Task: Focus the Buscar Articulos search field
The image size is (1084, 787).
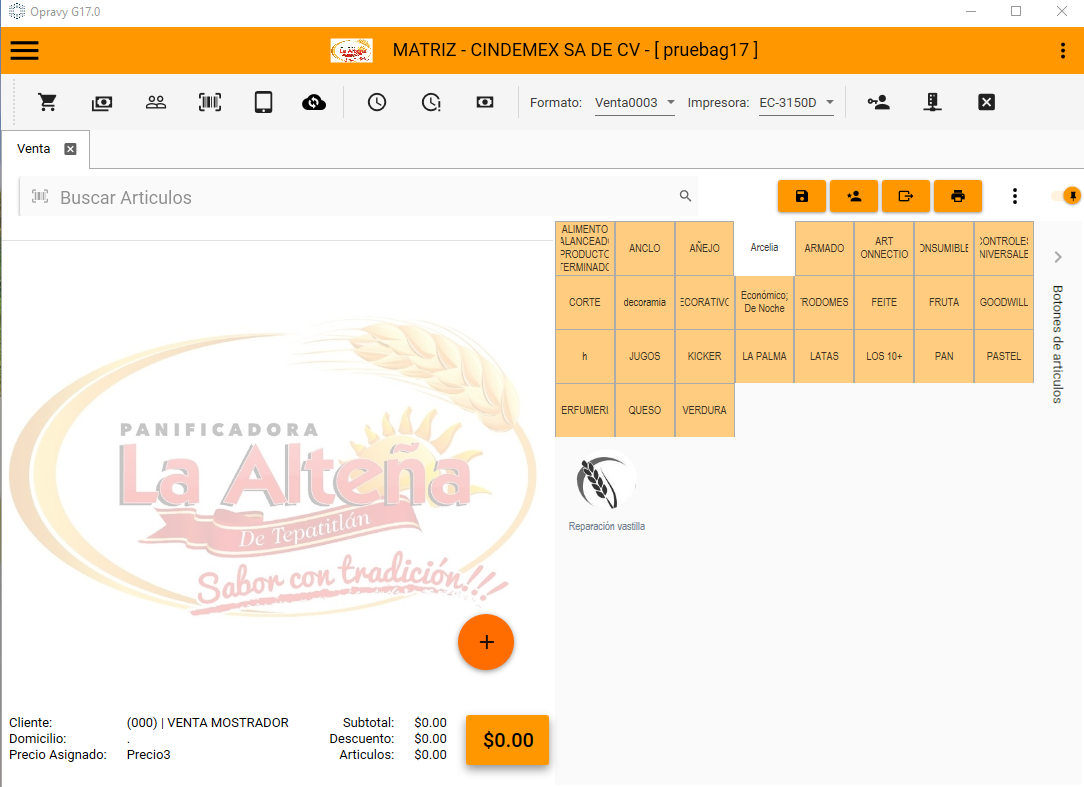Action: [359, 197]
